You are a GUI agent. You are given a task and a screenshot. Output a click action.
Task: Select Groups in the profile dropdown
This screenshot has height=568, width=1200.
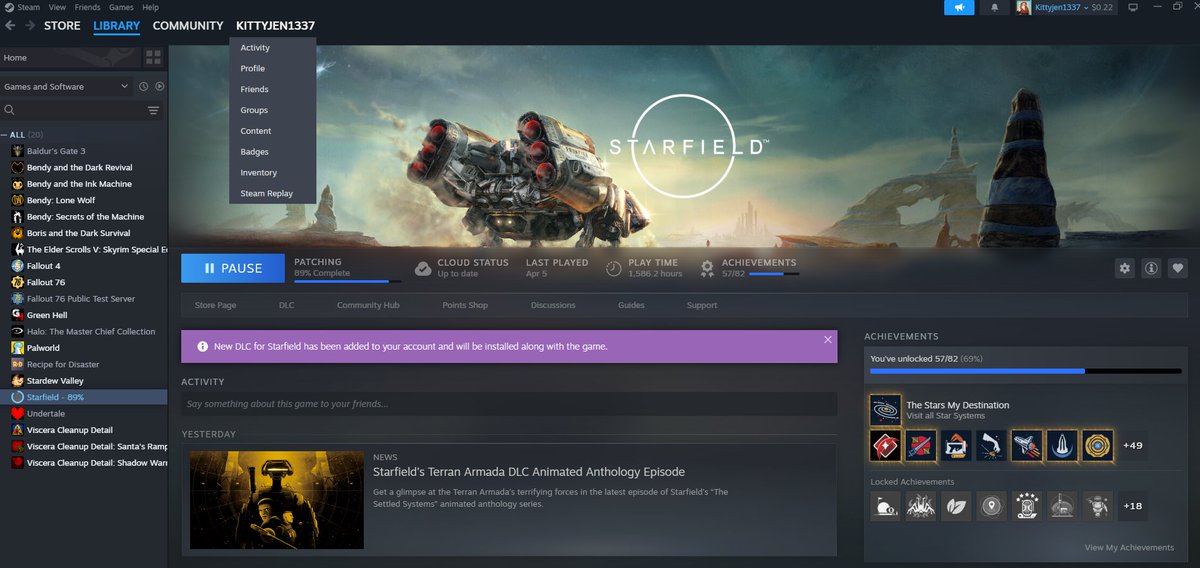click(x=273, y=110)
